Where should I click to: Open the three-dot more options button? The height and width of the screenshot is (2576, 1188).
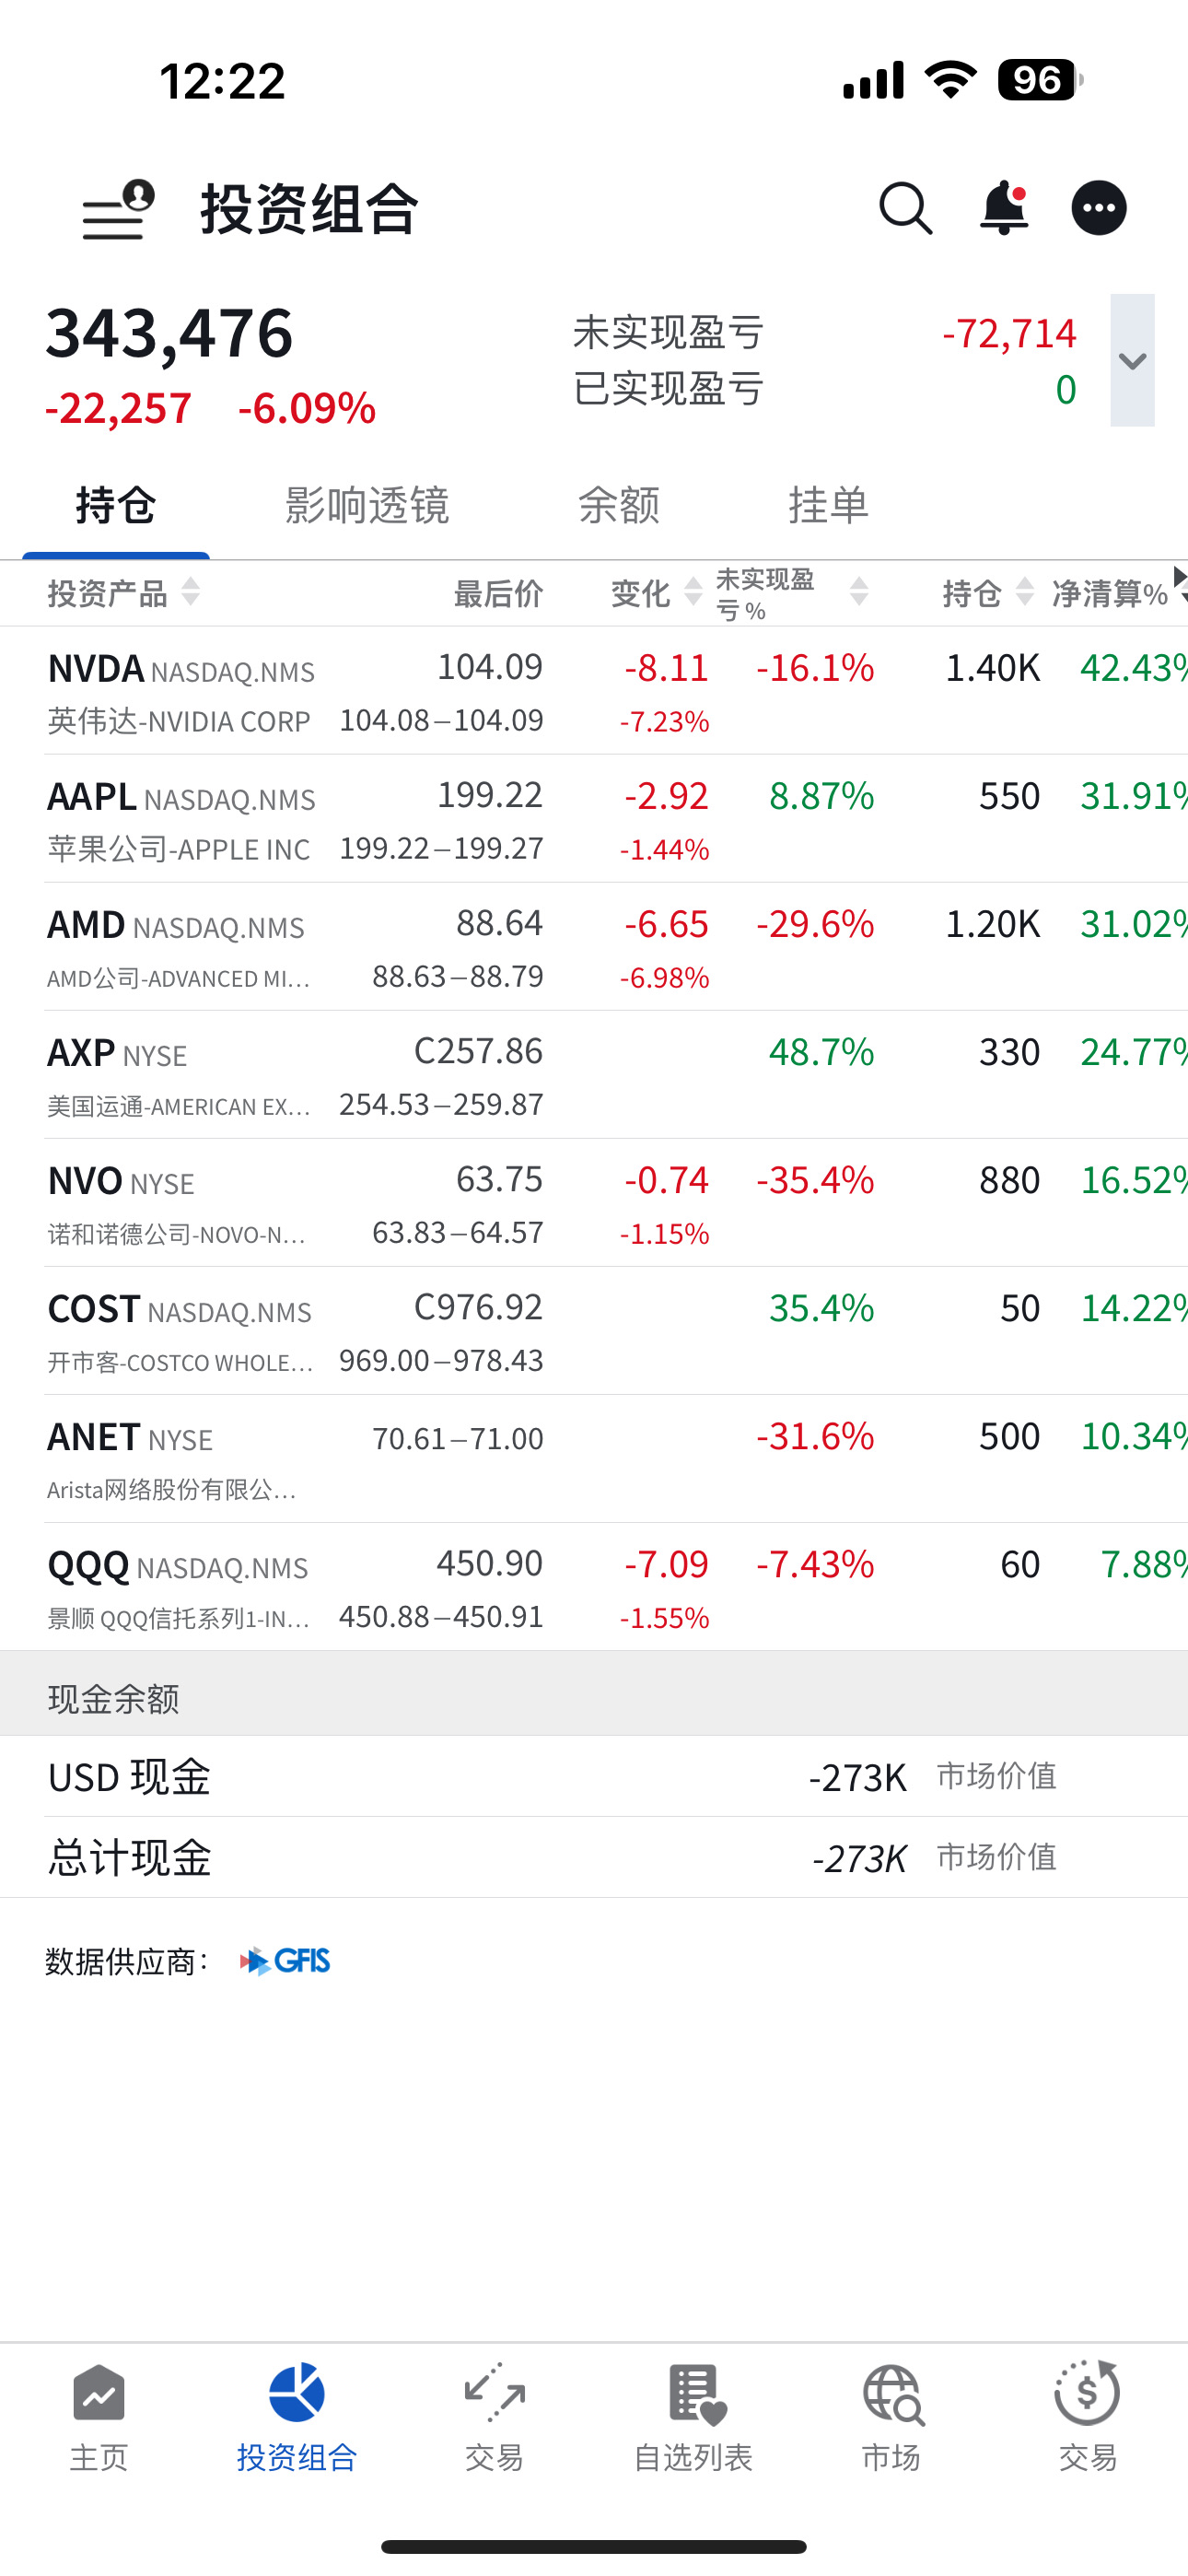(1099, 208)
